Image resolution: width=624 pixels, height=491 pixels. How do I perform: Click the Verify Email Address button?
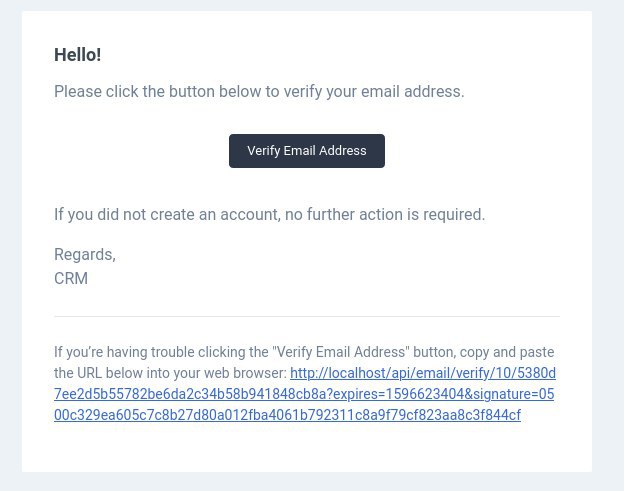point(306,151)
